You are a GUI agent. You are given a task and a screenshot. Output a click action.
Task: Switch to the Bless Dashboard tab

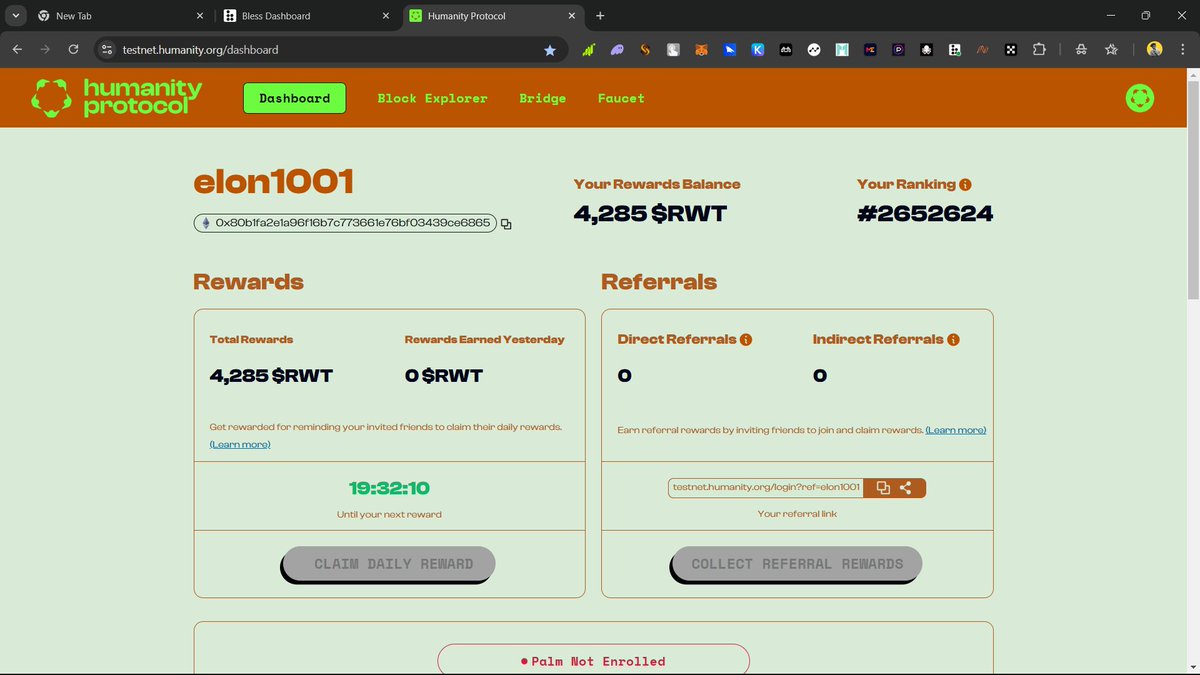(307, 16)
